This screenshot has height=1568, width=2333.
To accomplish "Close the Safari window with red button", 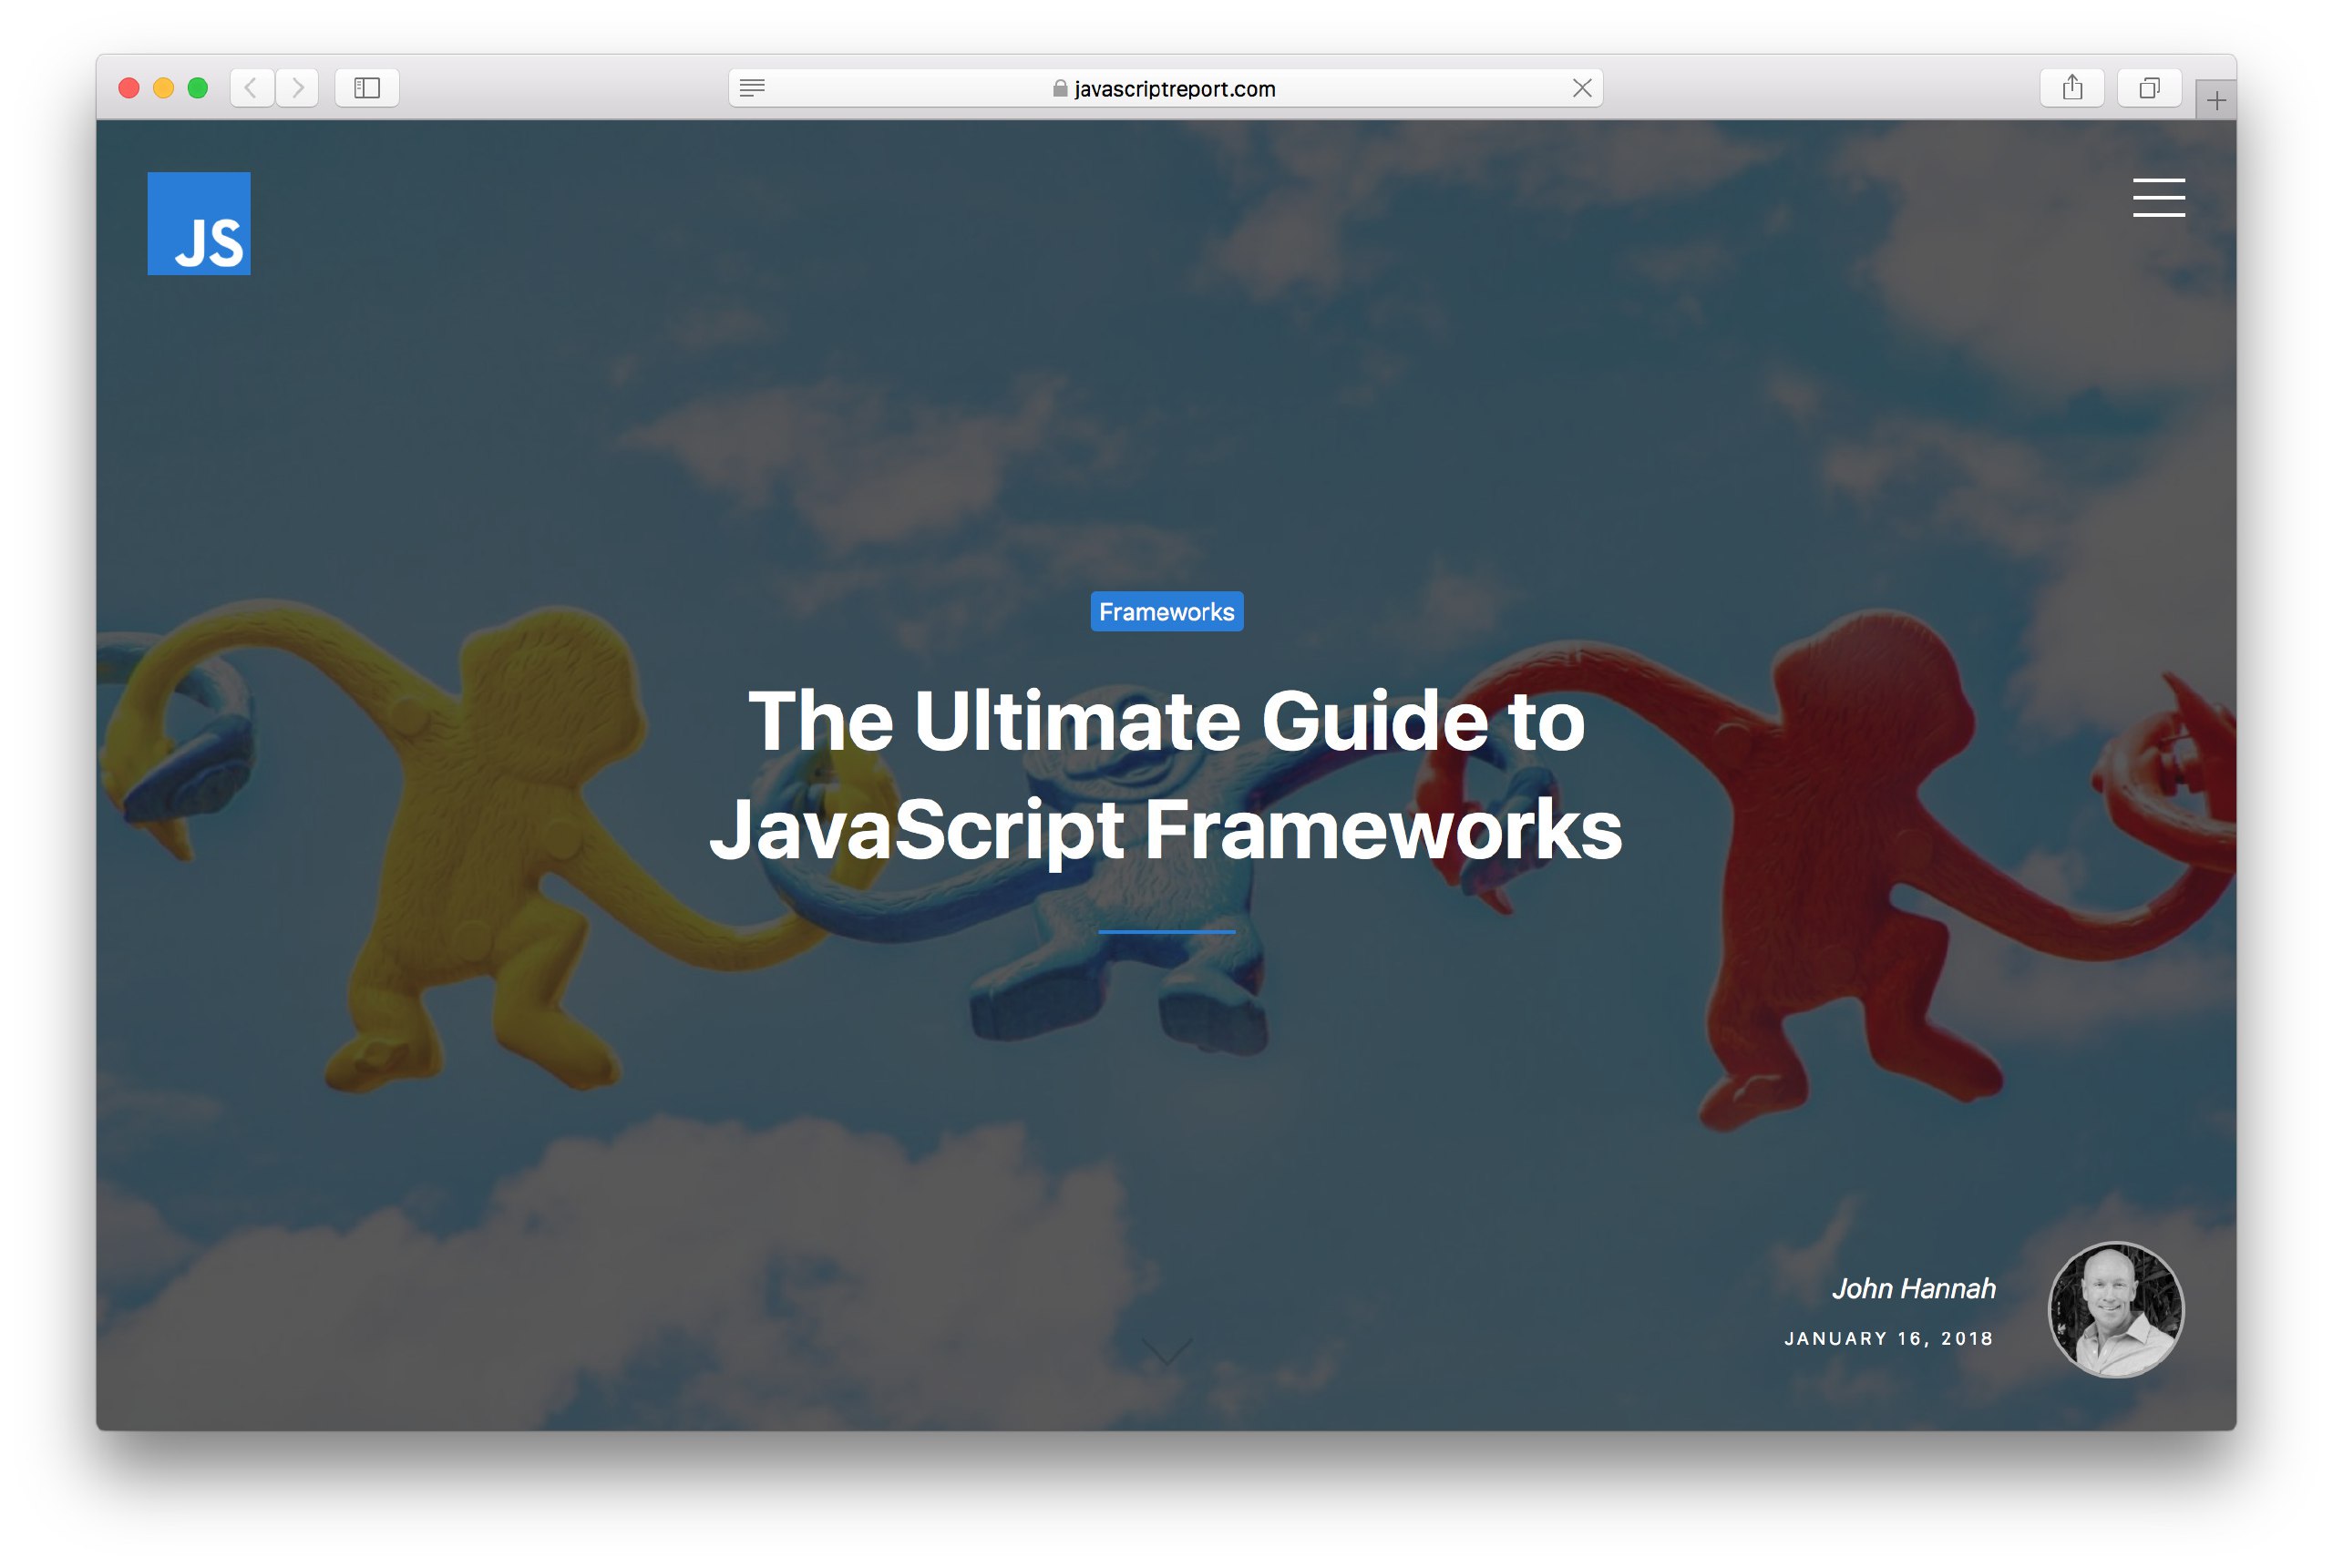I will pyautogui.click(x=129, y=88).
